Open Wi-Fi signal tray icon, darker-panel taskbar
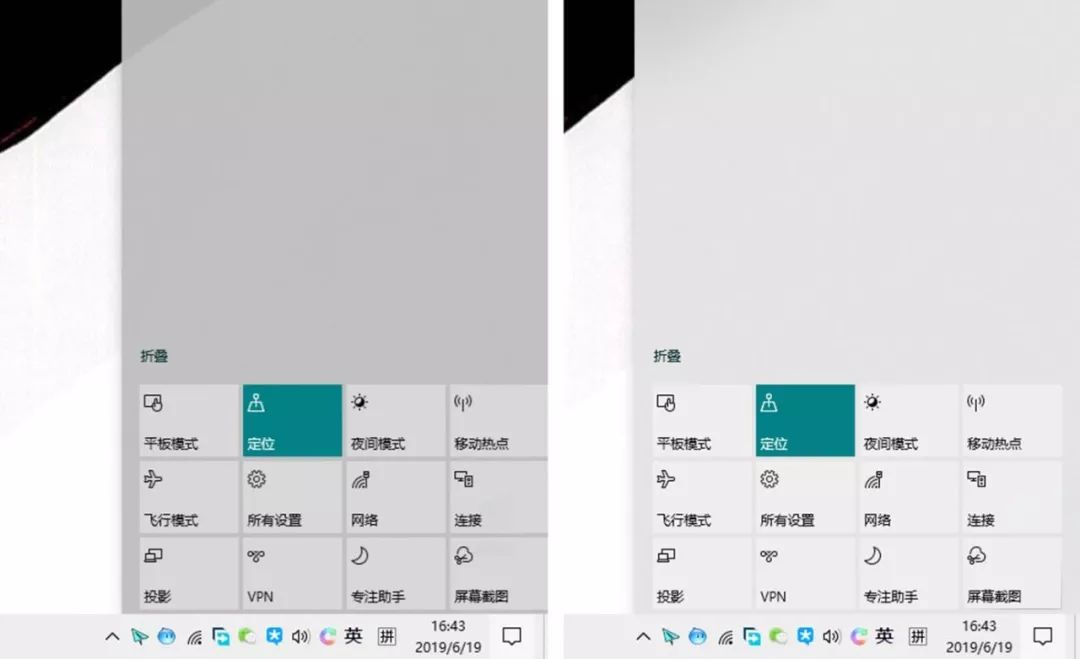The image size is (1080, 659). coord(194,638)
